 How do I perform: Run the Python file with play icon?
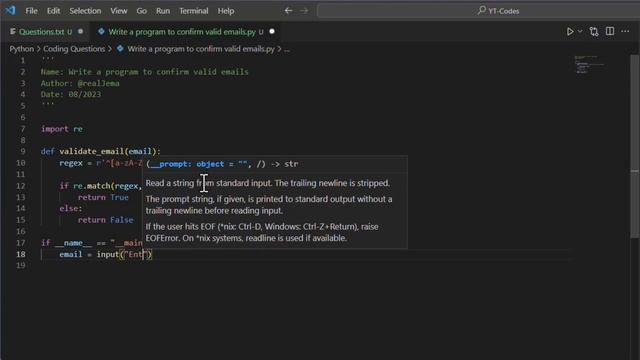tap(570, 31)
